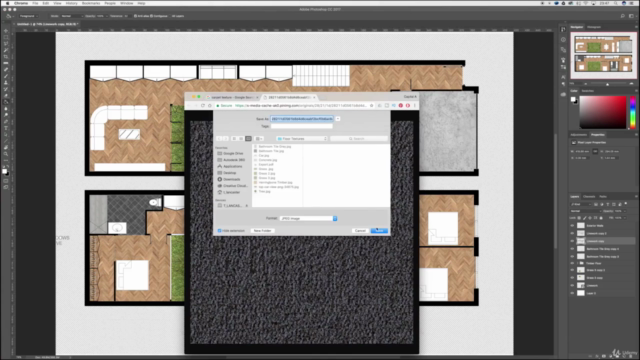Click the Save button

tap(380, 231)
